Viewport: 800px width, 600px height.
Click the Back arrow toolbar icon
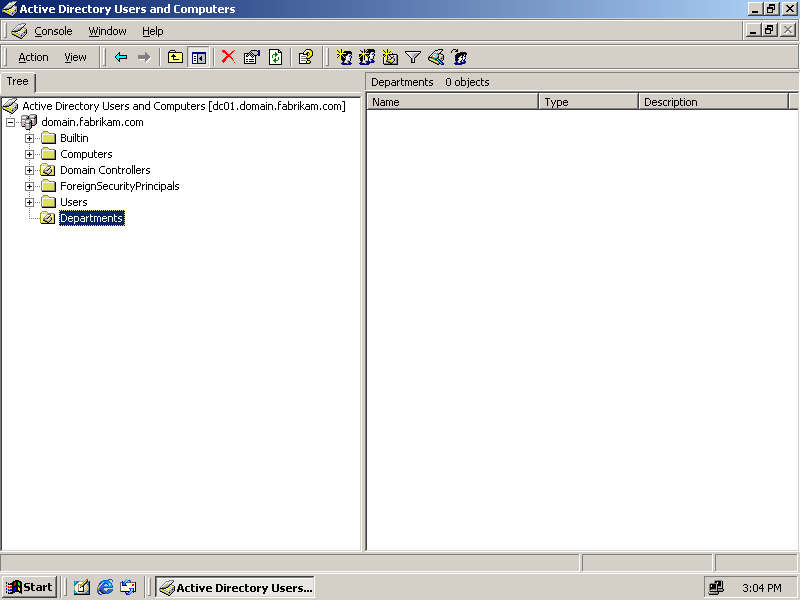[121, 57]
